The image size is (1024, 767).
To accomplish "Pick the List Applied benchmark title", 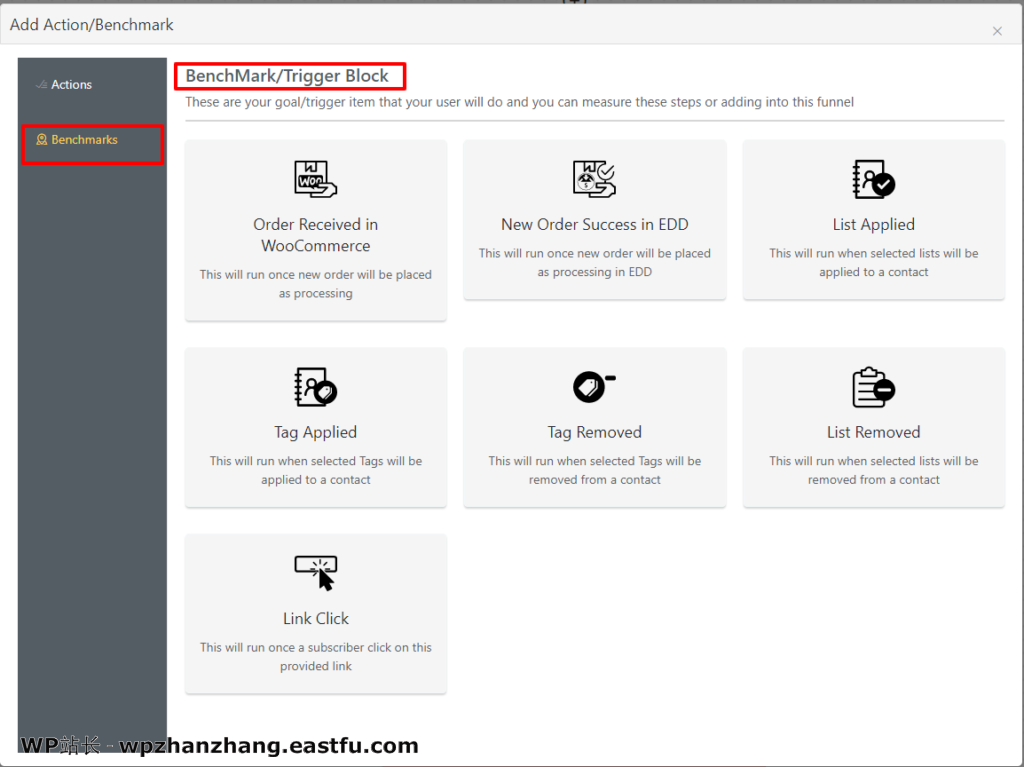I will click(x=874, y=224).
